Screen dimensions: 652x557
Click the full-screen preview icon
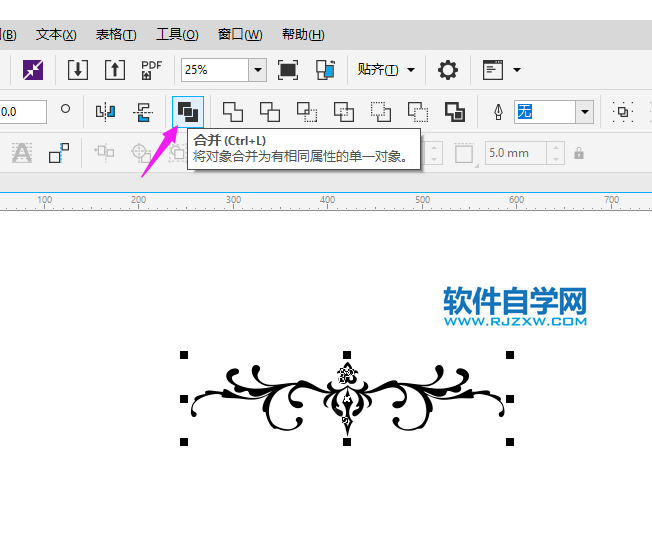(x=288, y=70)
